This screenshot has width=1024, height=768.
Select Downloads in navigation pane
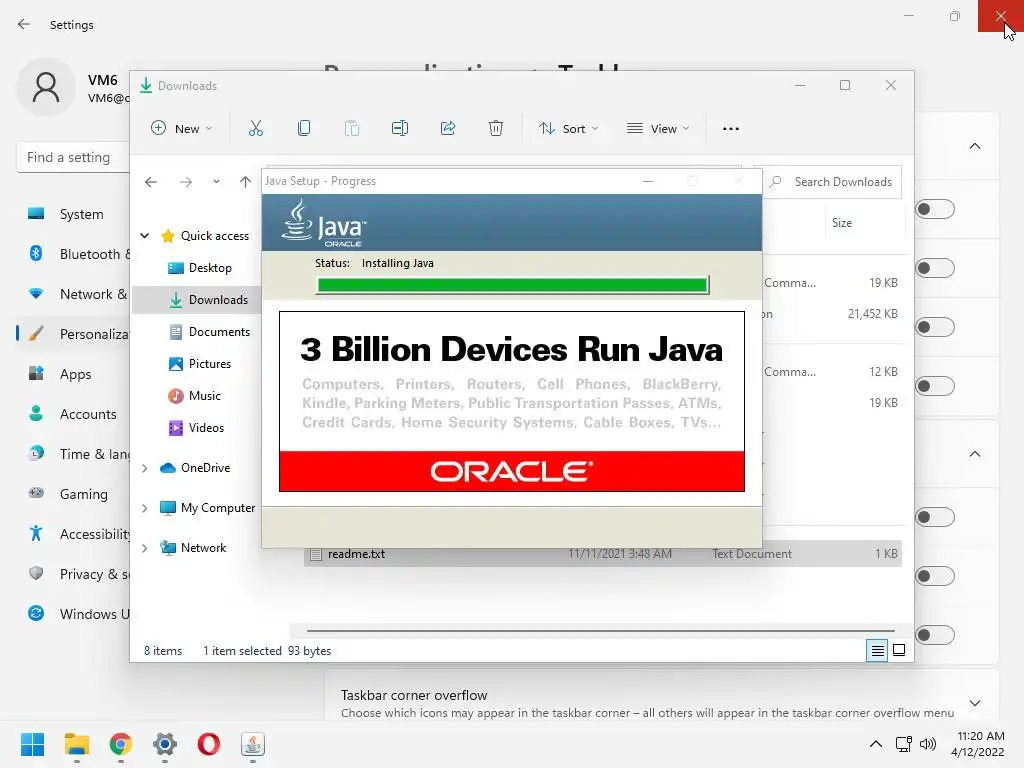[197, 300]
